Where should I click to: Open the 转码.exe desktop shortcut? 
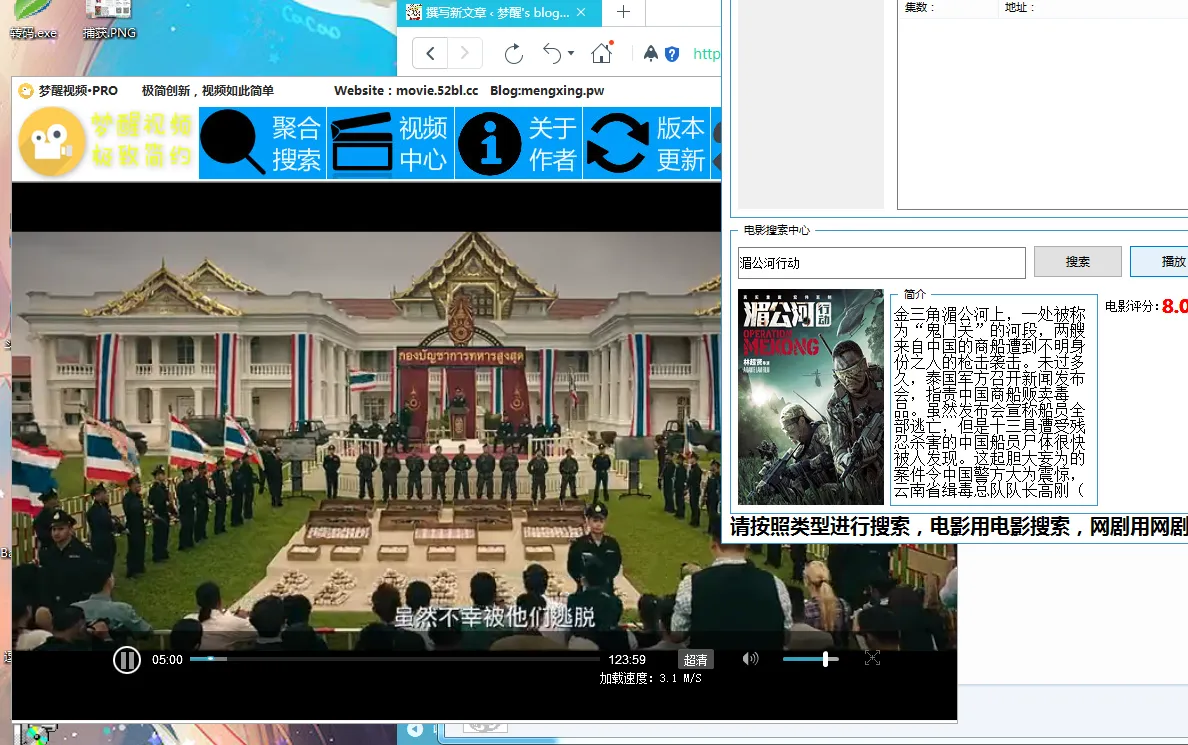pyautogui.click(x=33, y=21)
